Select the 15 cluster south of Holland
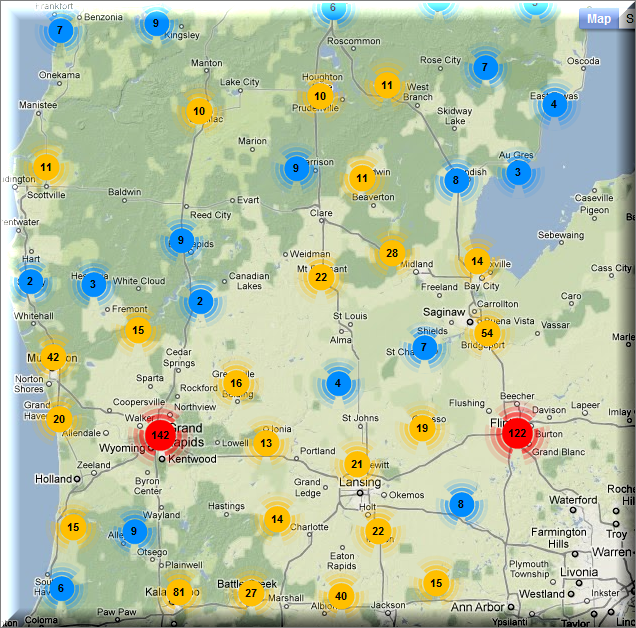The height and width of the screenshot is (628, 636). point(73,527)
